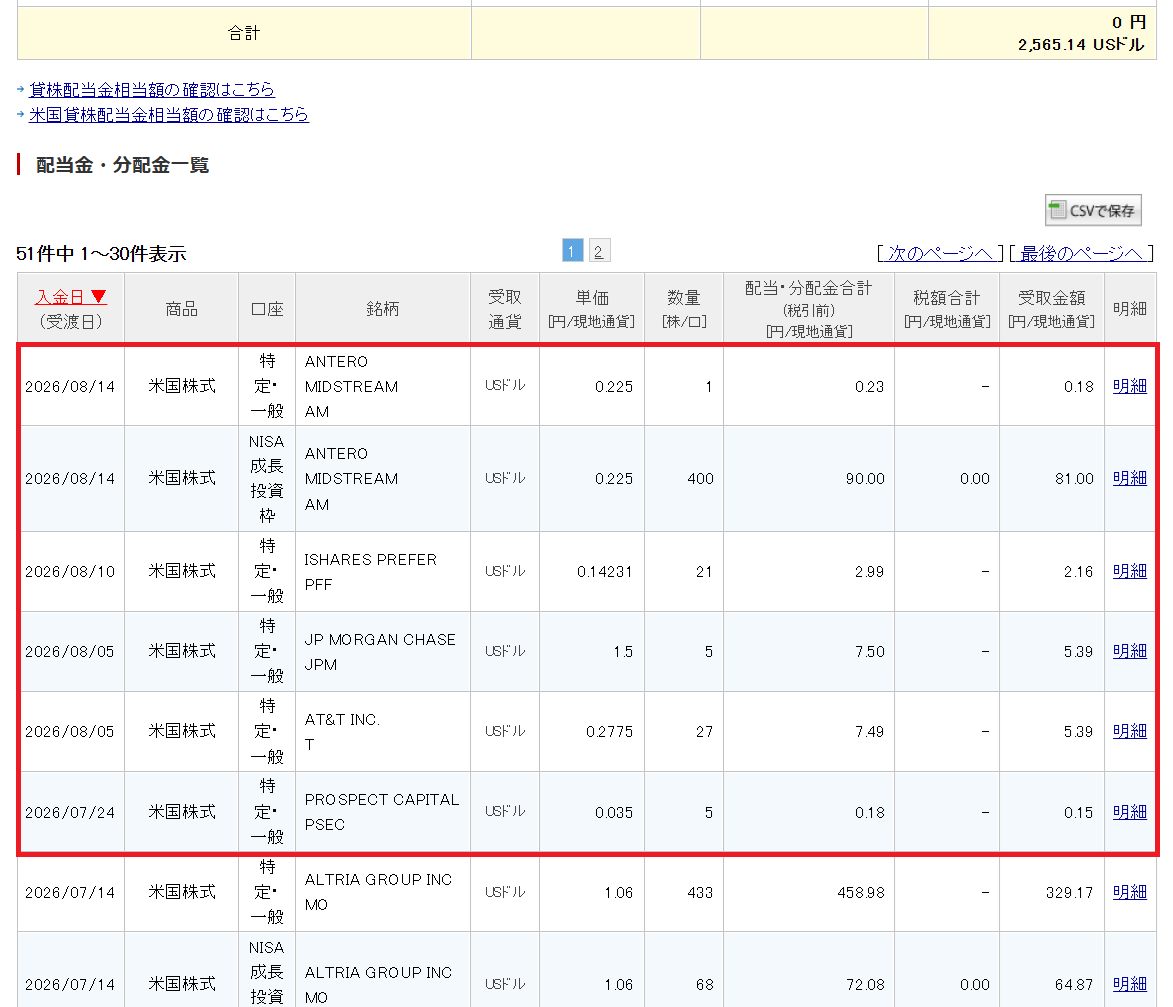
Task: Select the JP MORGAN CHASE JPM cell
Action: [x=383, y=652]
